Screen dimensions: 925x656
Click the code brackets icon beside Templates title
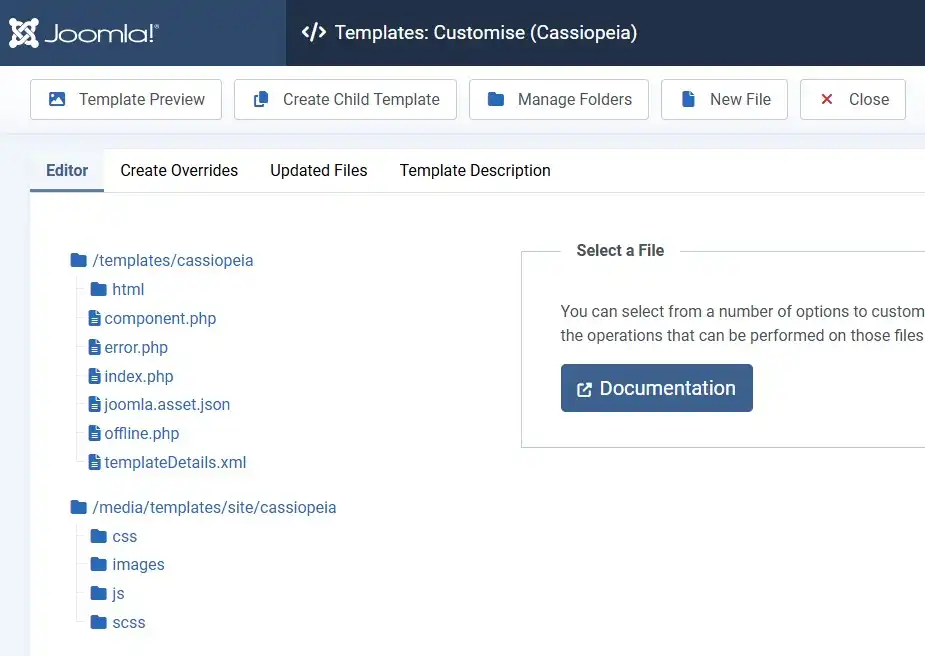click(314, 32)
